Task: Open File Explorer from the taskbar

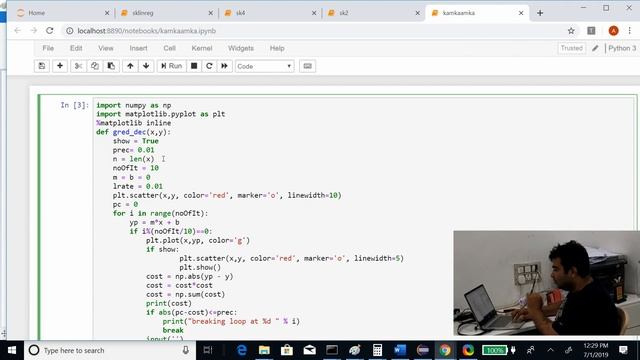Action: (x=264, y=350)
